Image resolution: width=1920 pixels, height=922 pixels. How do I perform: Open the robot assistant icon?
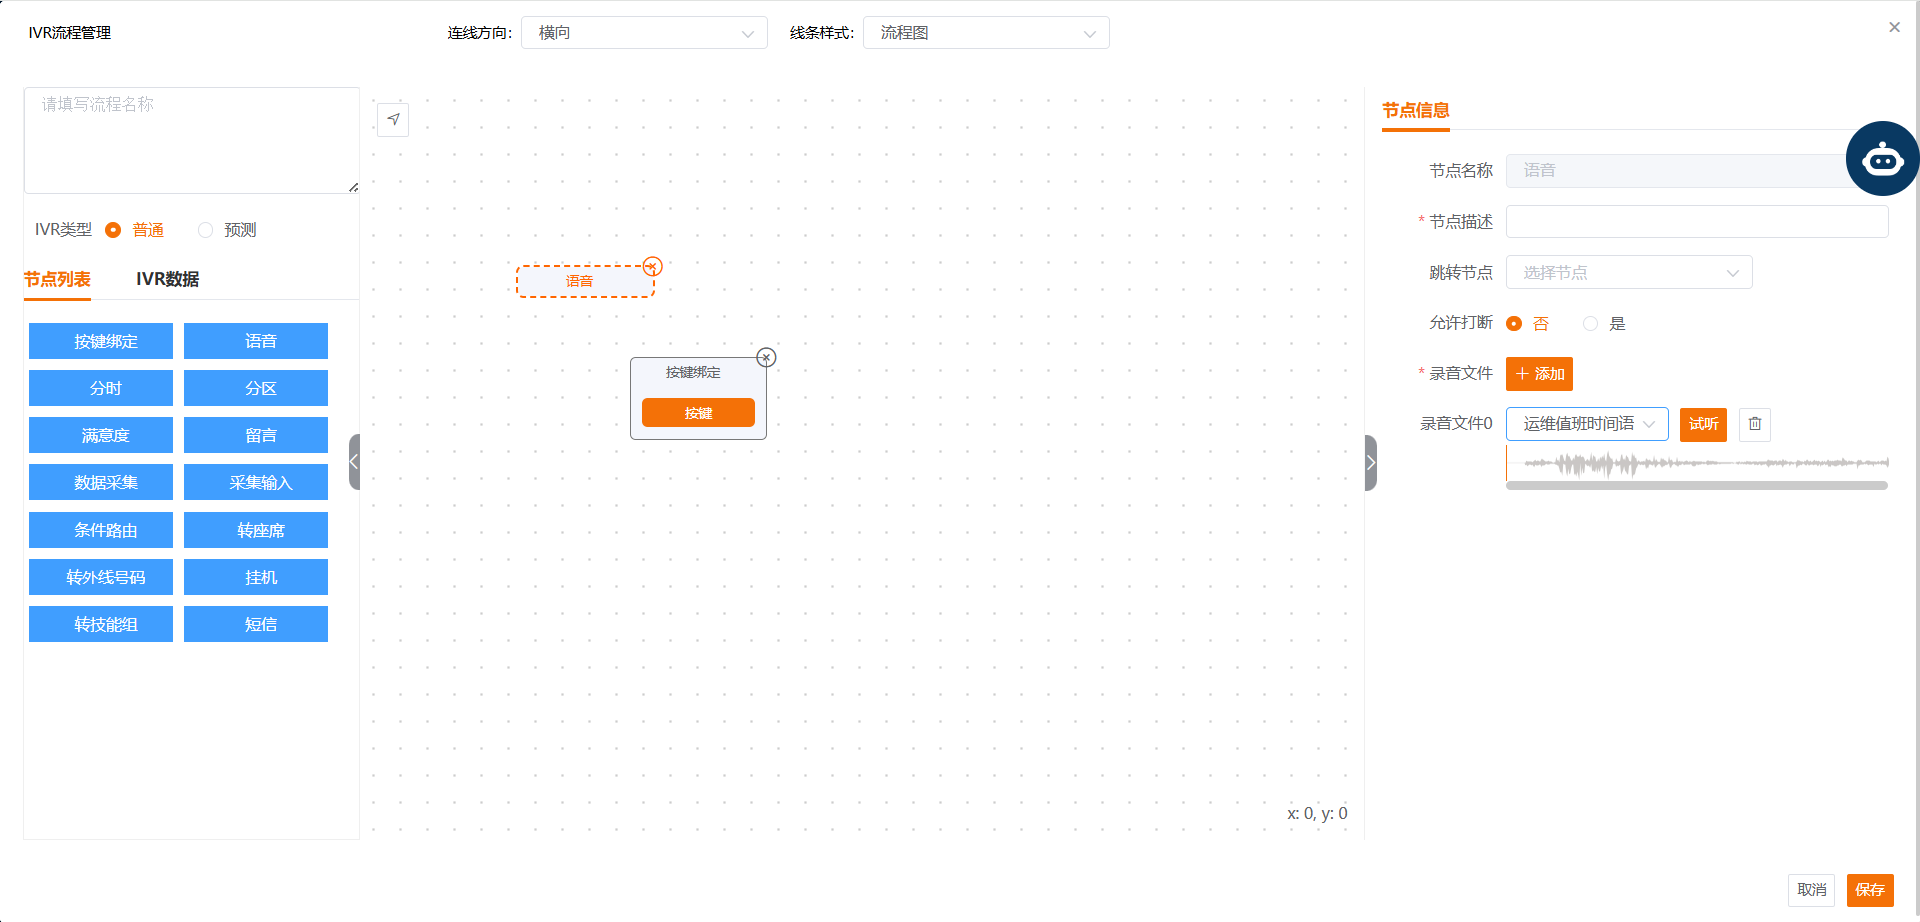pos(1882,159)
